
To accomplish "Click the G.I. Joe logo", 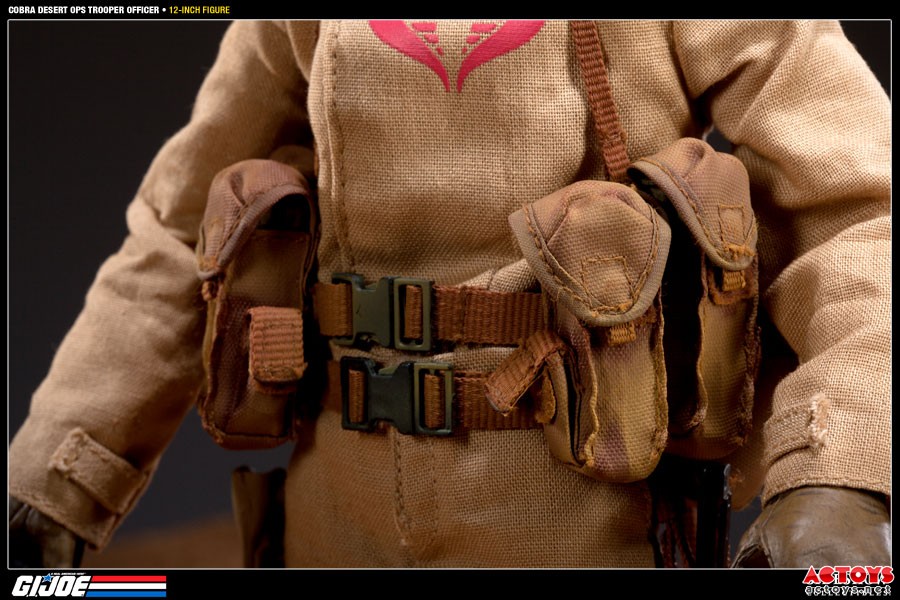I will (50, 584).
